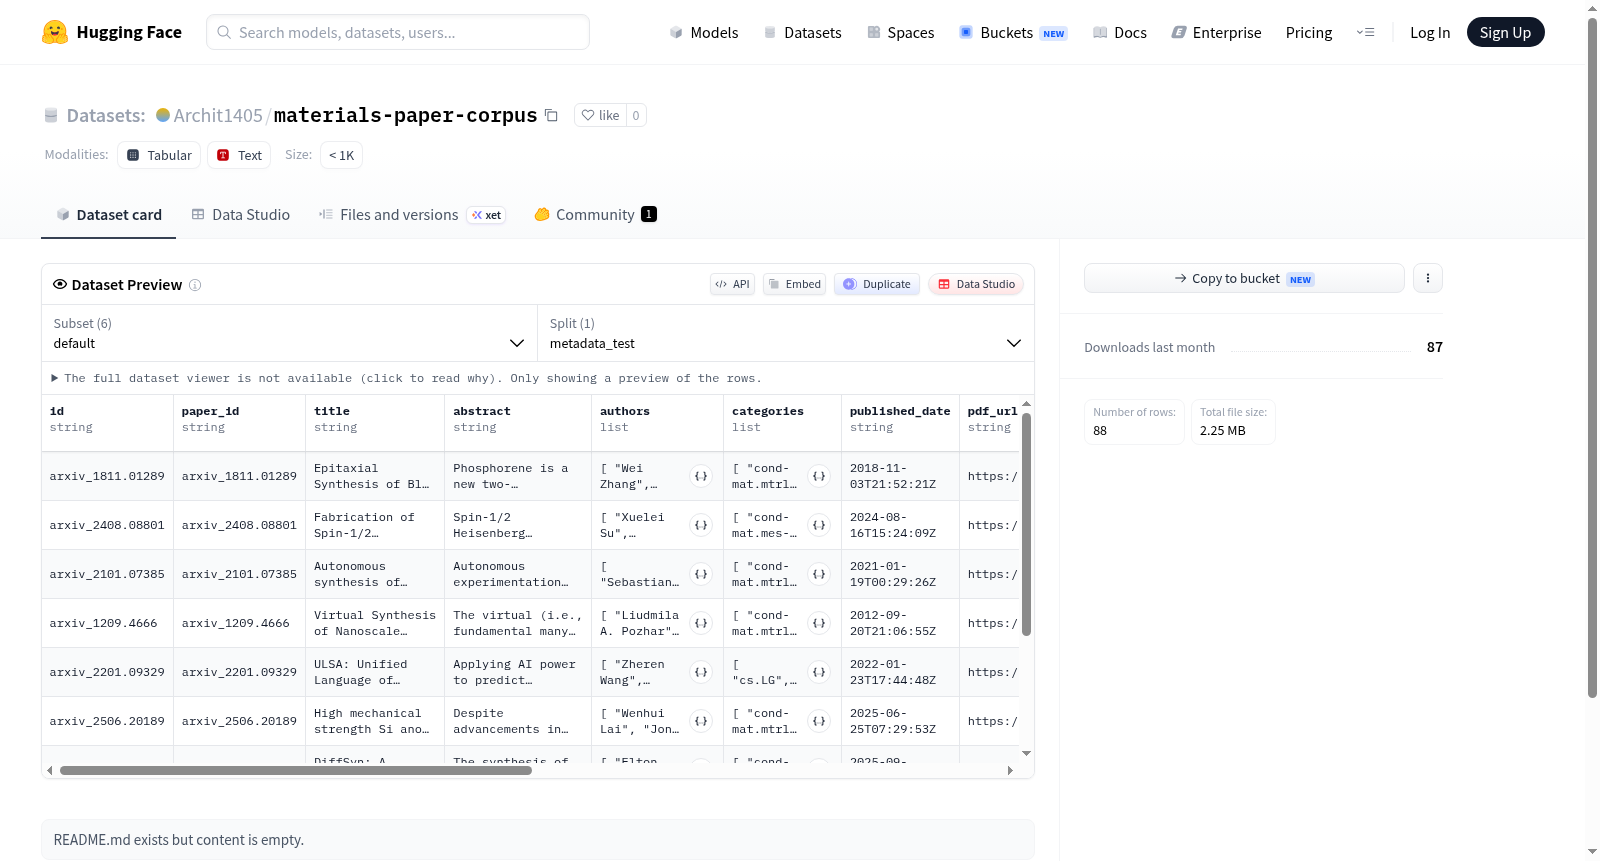Expand authors cell for arxiv_2408.08801 row
1600x861 pixels.
point(701,525)
